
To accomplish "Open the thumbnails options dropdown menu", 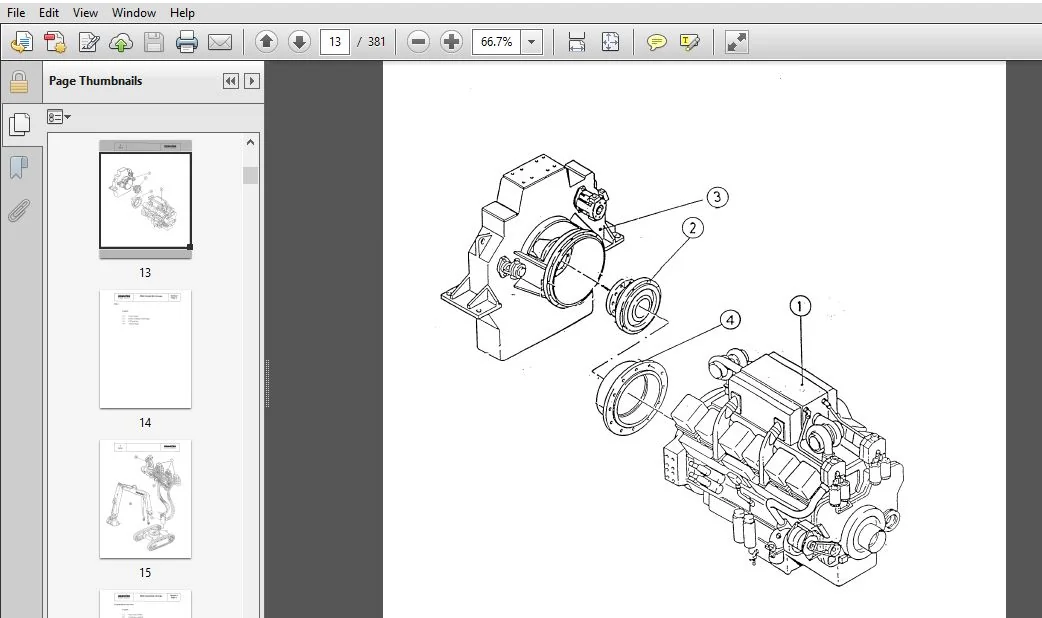I will click(58, 117).
